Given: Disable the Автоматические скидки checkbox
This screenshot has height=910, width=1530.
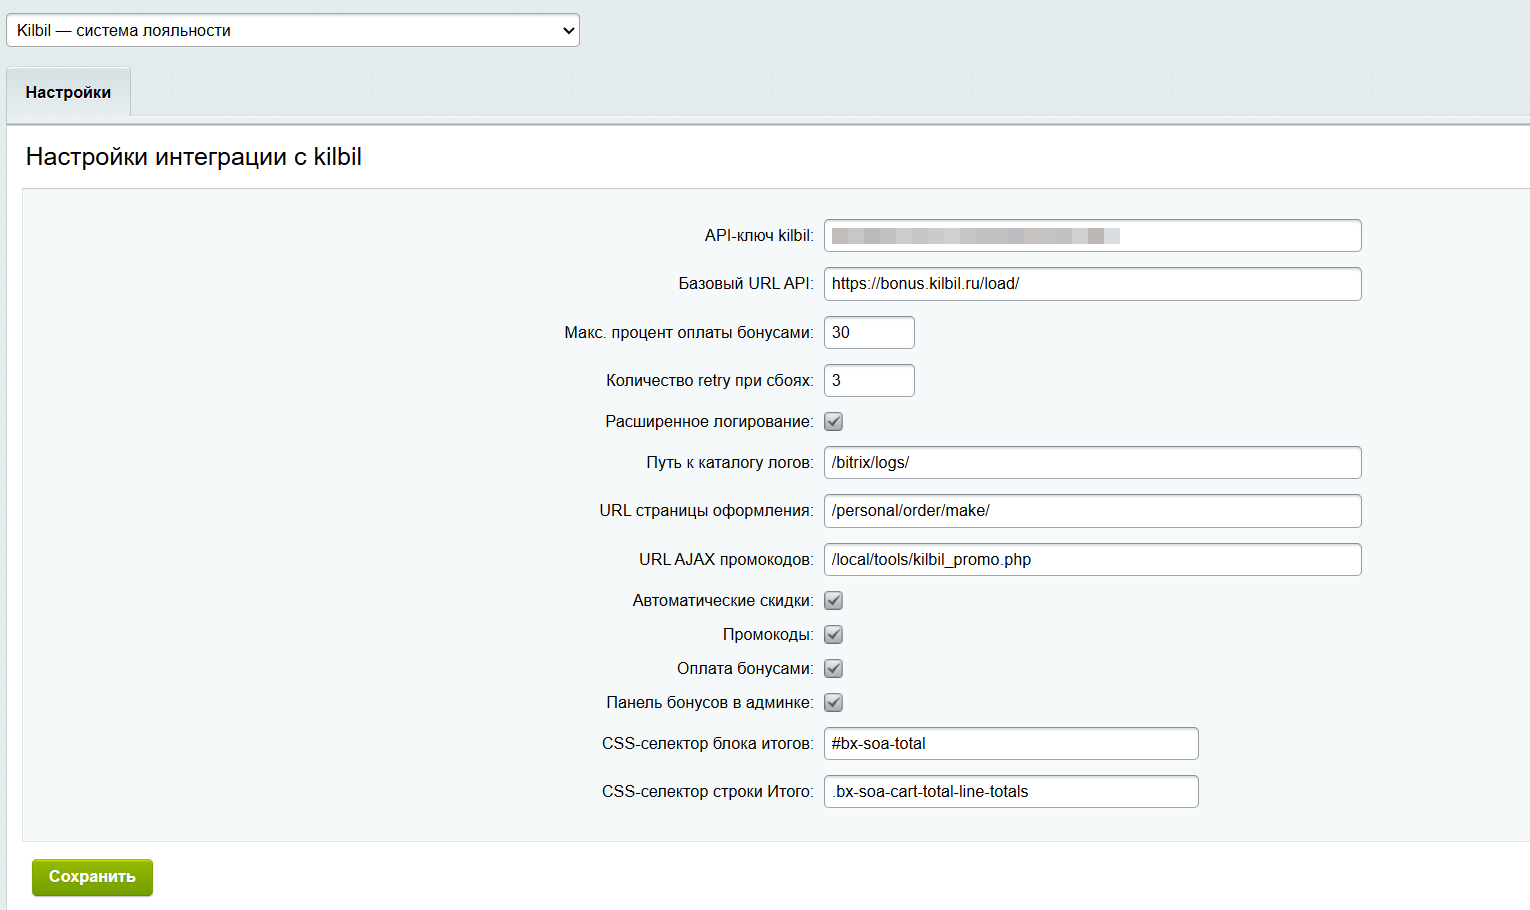Looking at the screenshot, I should [x=834, y=601].
